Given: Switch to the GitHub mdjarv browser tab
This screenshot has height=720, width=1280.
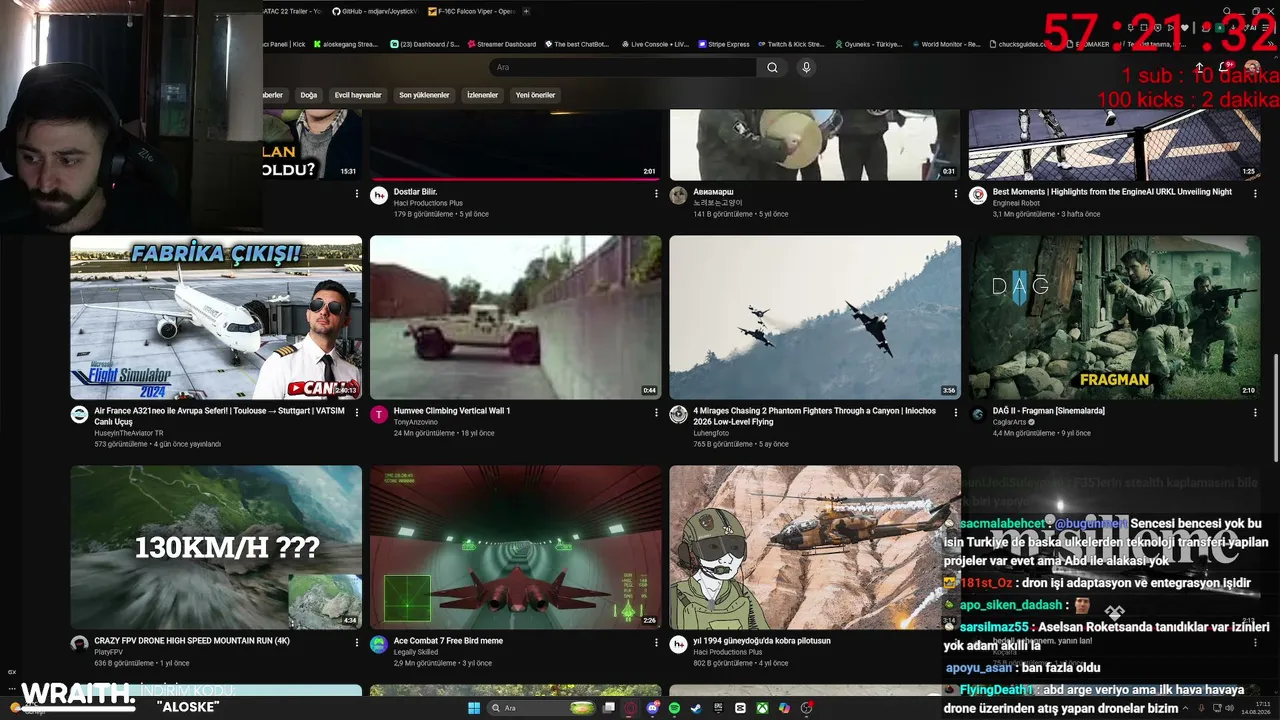Looking at the screenshot, I should point(376,11).
